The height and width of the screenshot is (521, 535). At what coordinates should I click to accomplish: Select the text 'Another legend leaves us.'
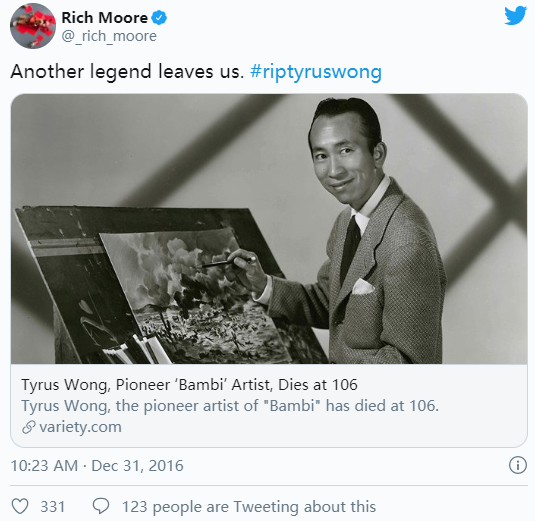(127, 72)
